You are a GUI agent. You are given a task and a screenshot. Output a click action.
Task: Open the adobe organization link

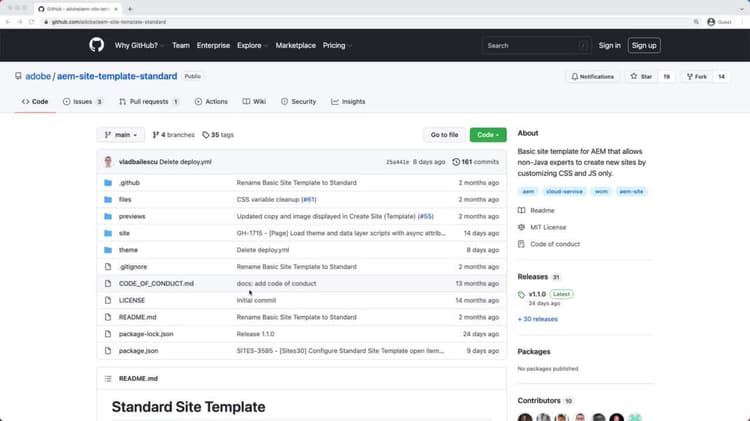point(38,76)
